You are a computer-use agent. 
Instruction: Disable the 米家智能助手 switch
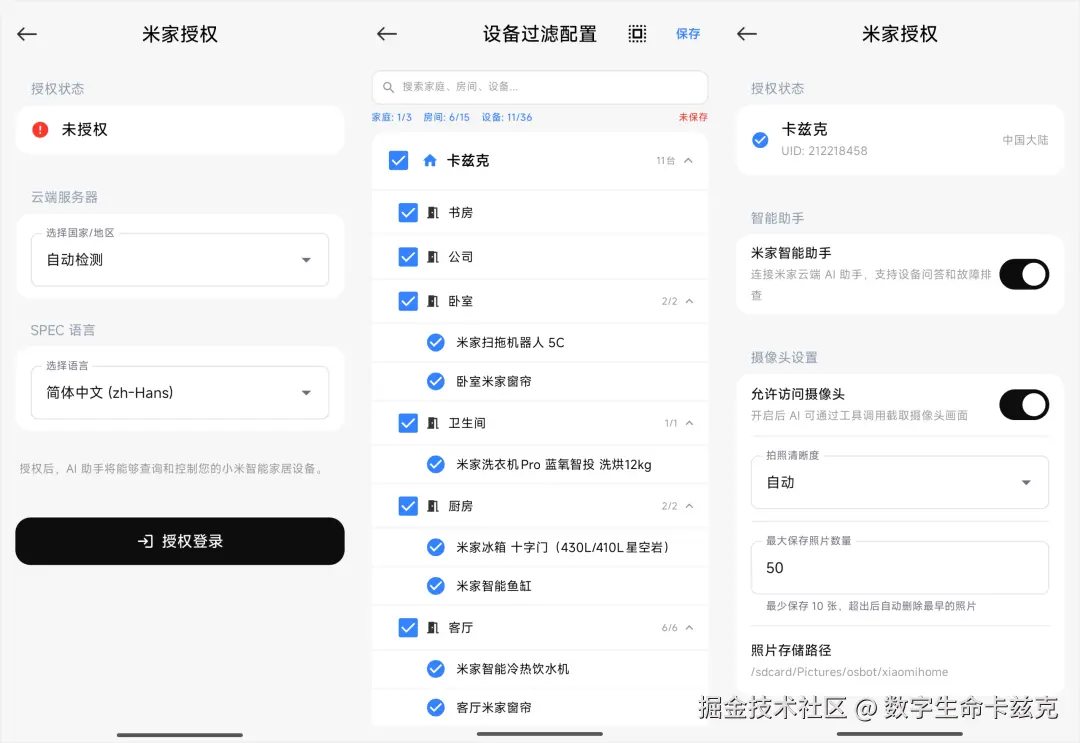(1023, 274)
